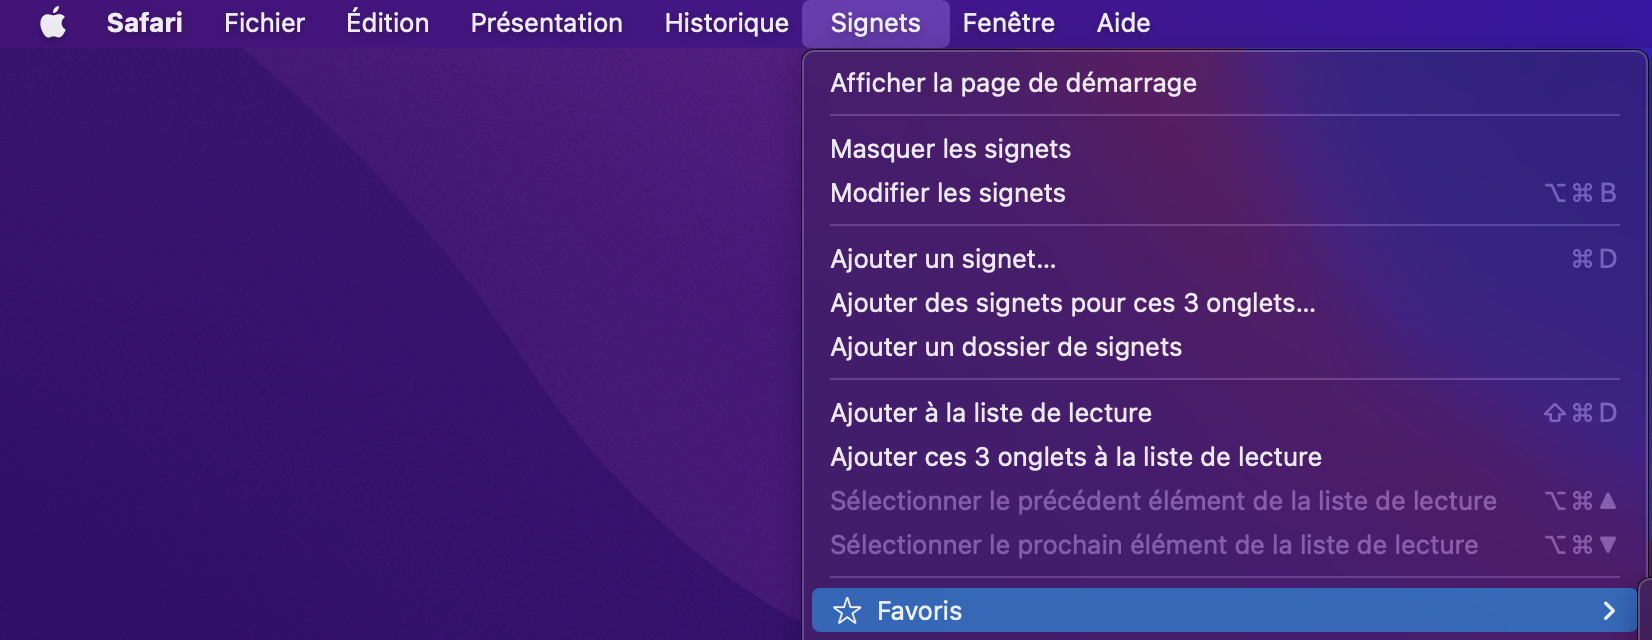Choose Modifier les signets
1652x640 pixels.
[x=947, y=193]
